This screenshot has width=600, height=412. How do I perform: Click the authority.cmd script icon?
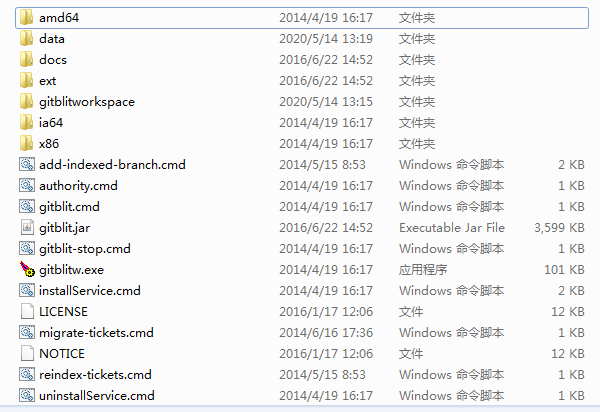[x=27, y=186]
